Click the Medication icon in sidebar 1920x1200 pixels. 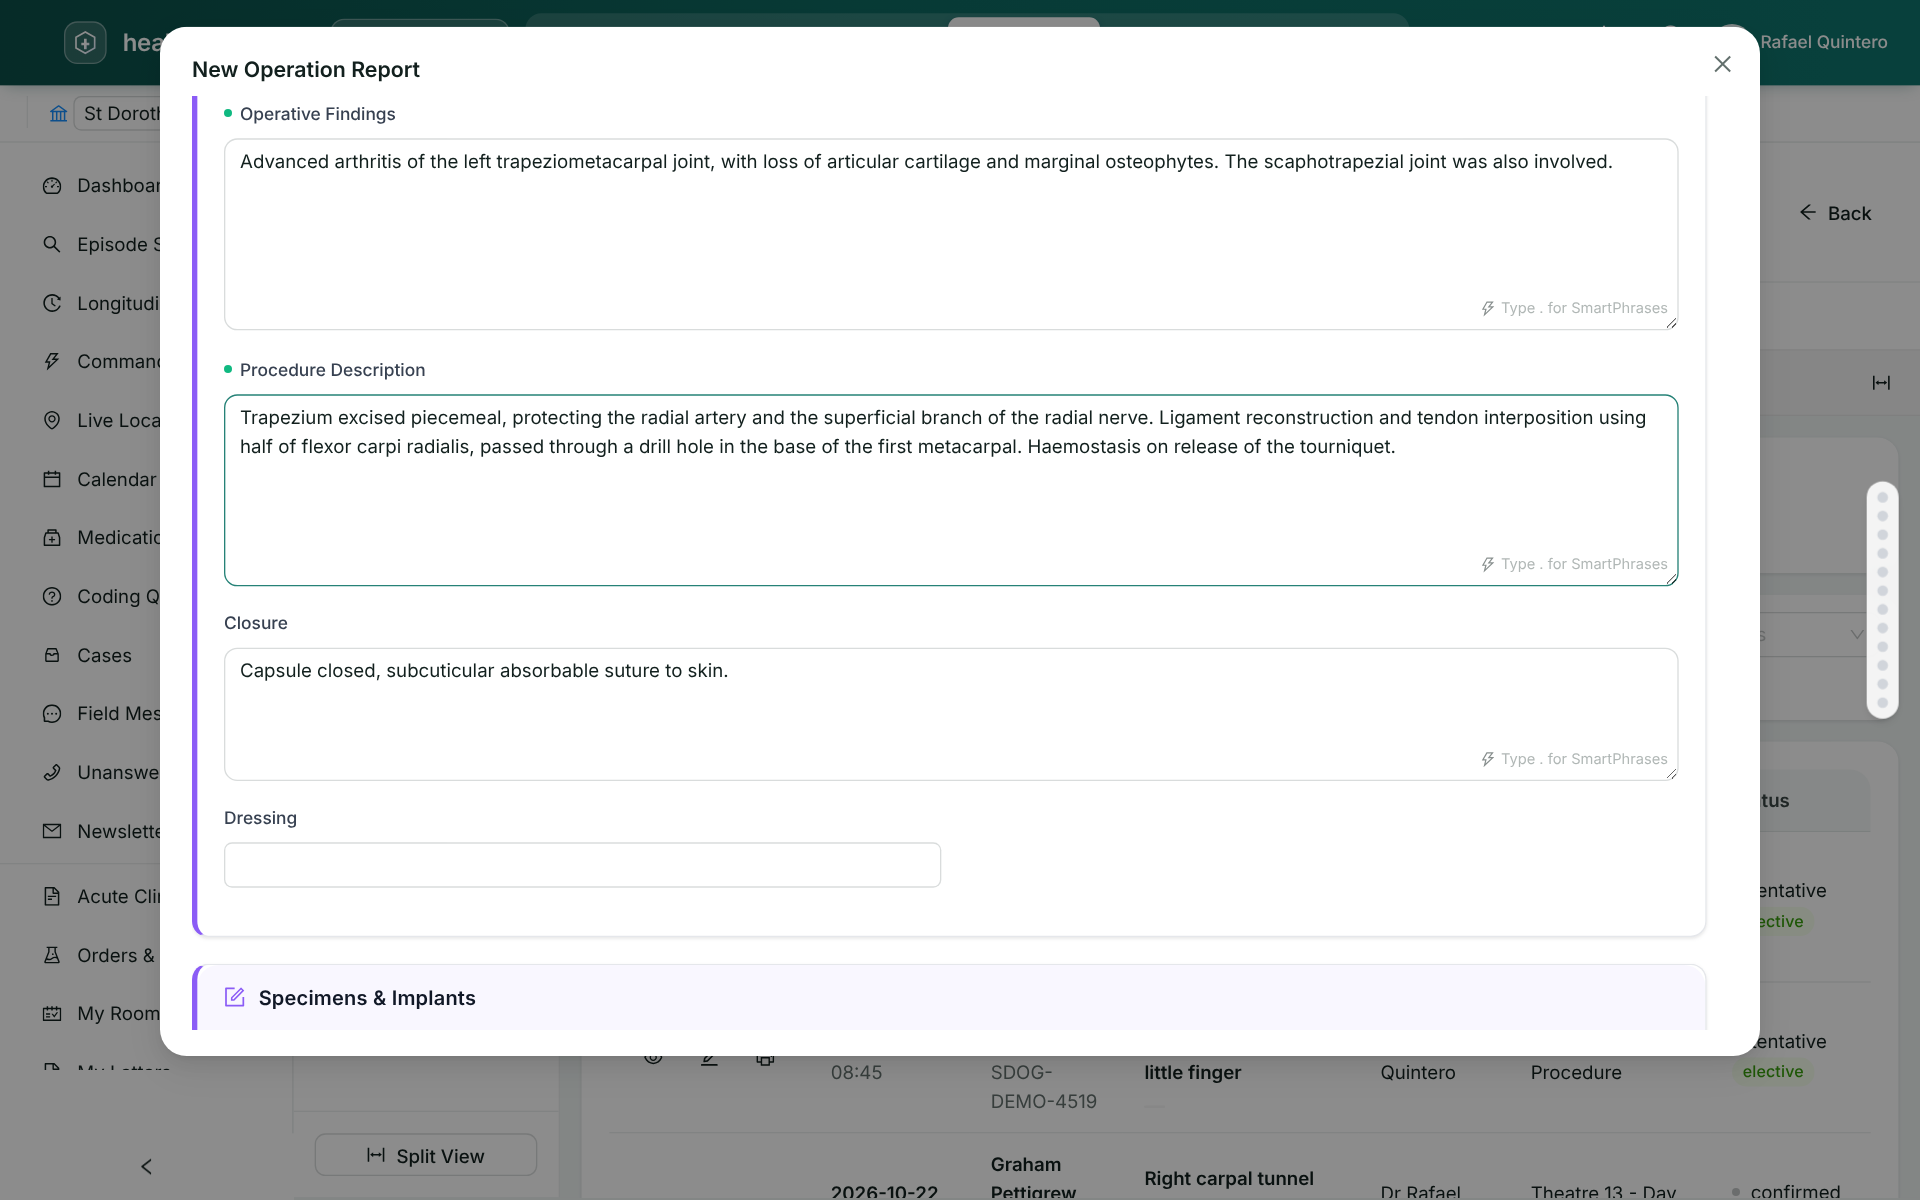[52, 537]
